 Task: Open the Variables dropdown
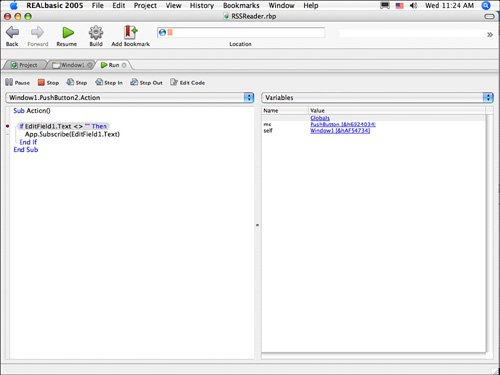click(377, 97)
